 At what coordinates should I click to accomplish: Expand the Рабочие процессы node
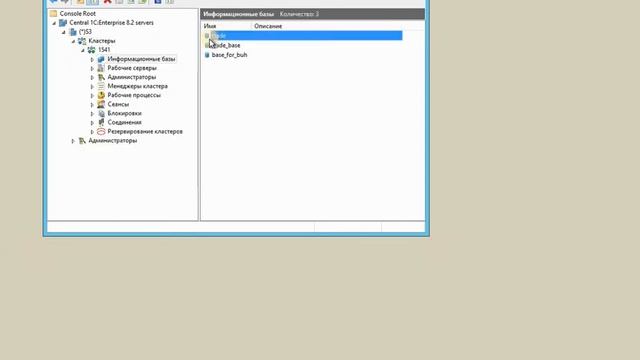(x=92, y=96)
